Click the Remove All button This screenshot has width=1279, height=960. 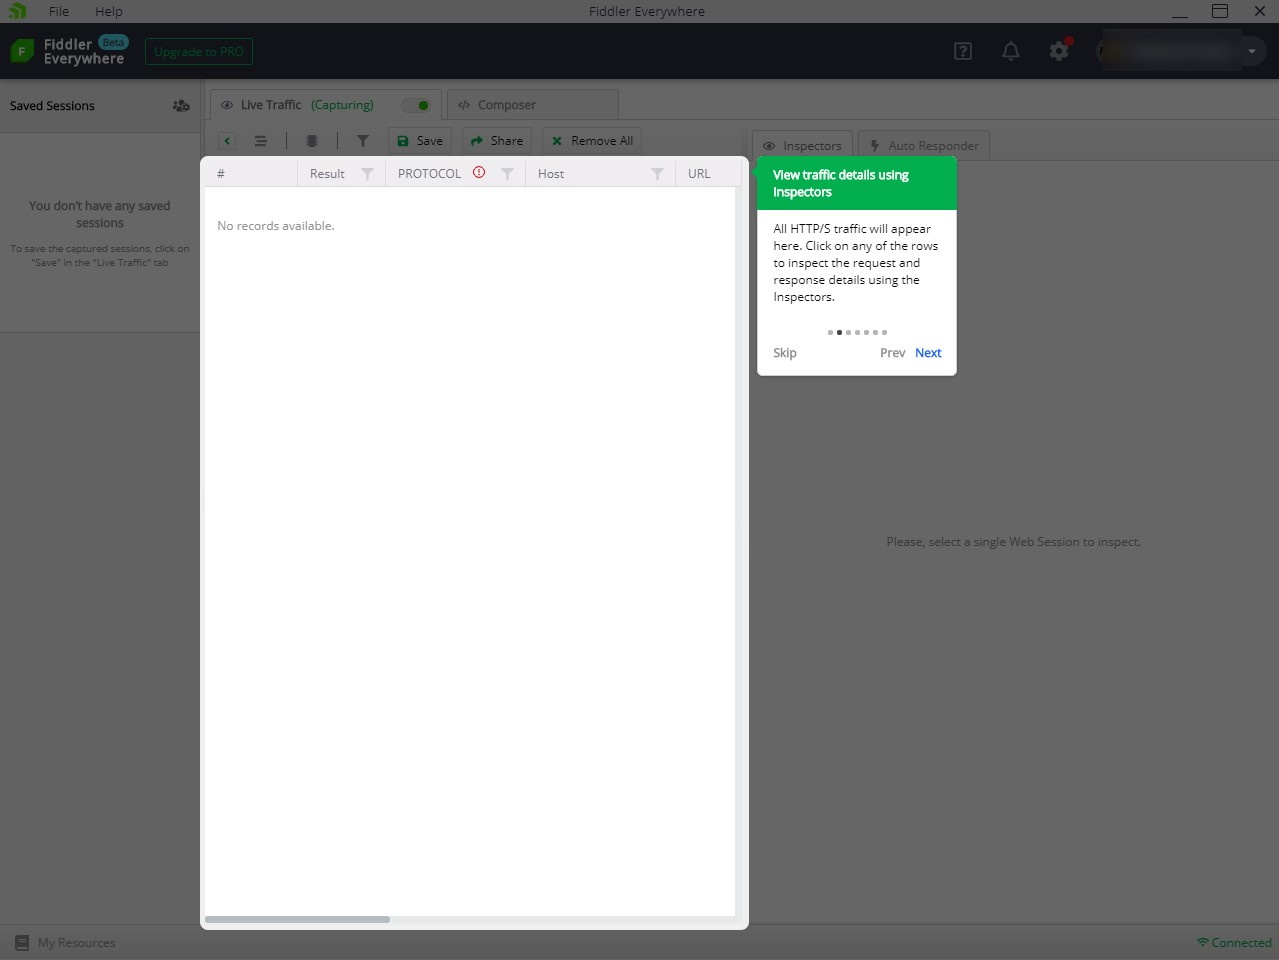(x=592, y=141)
